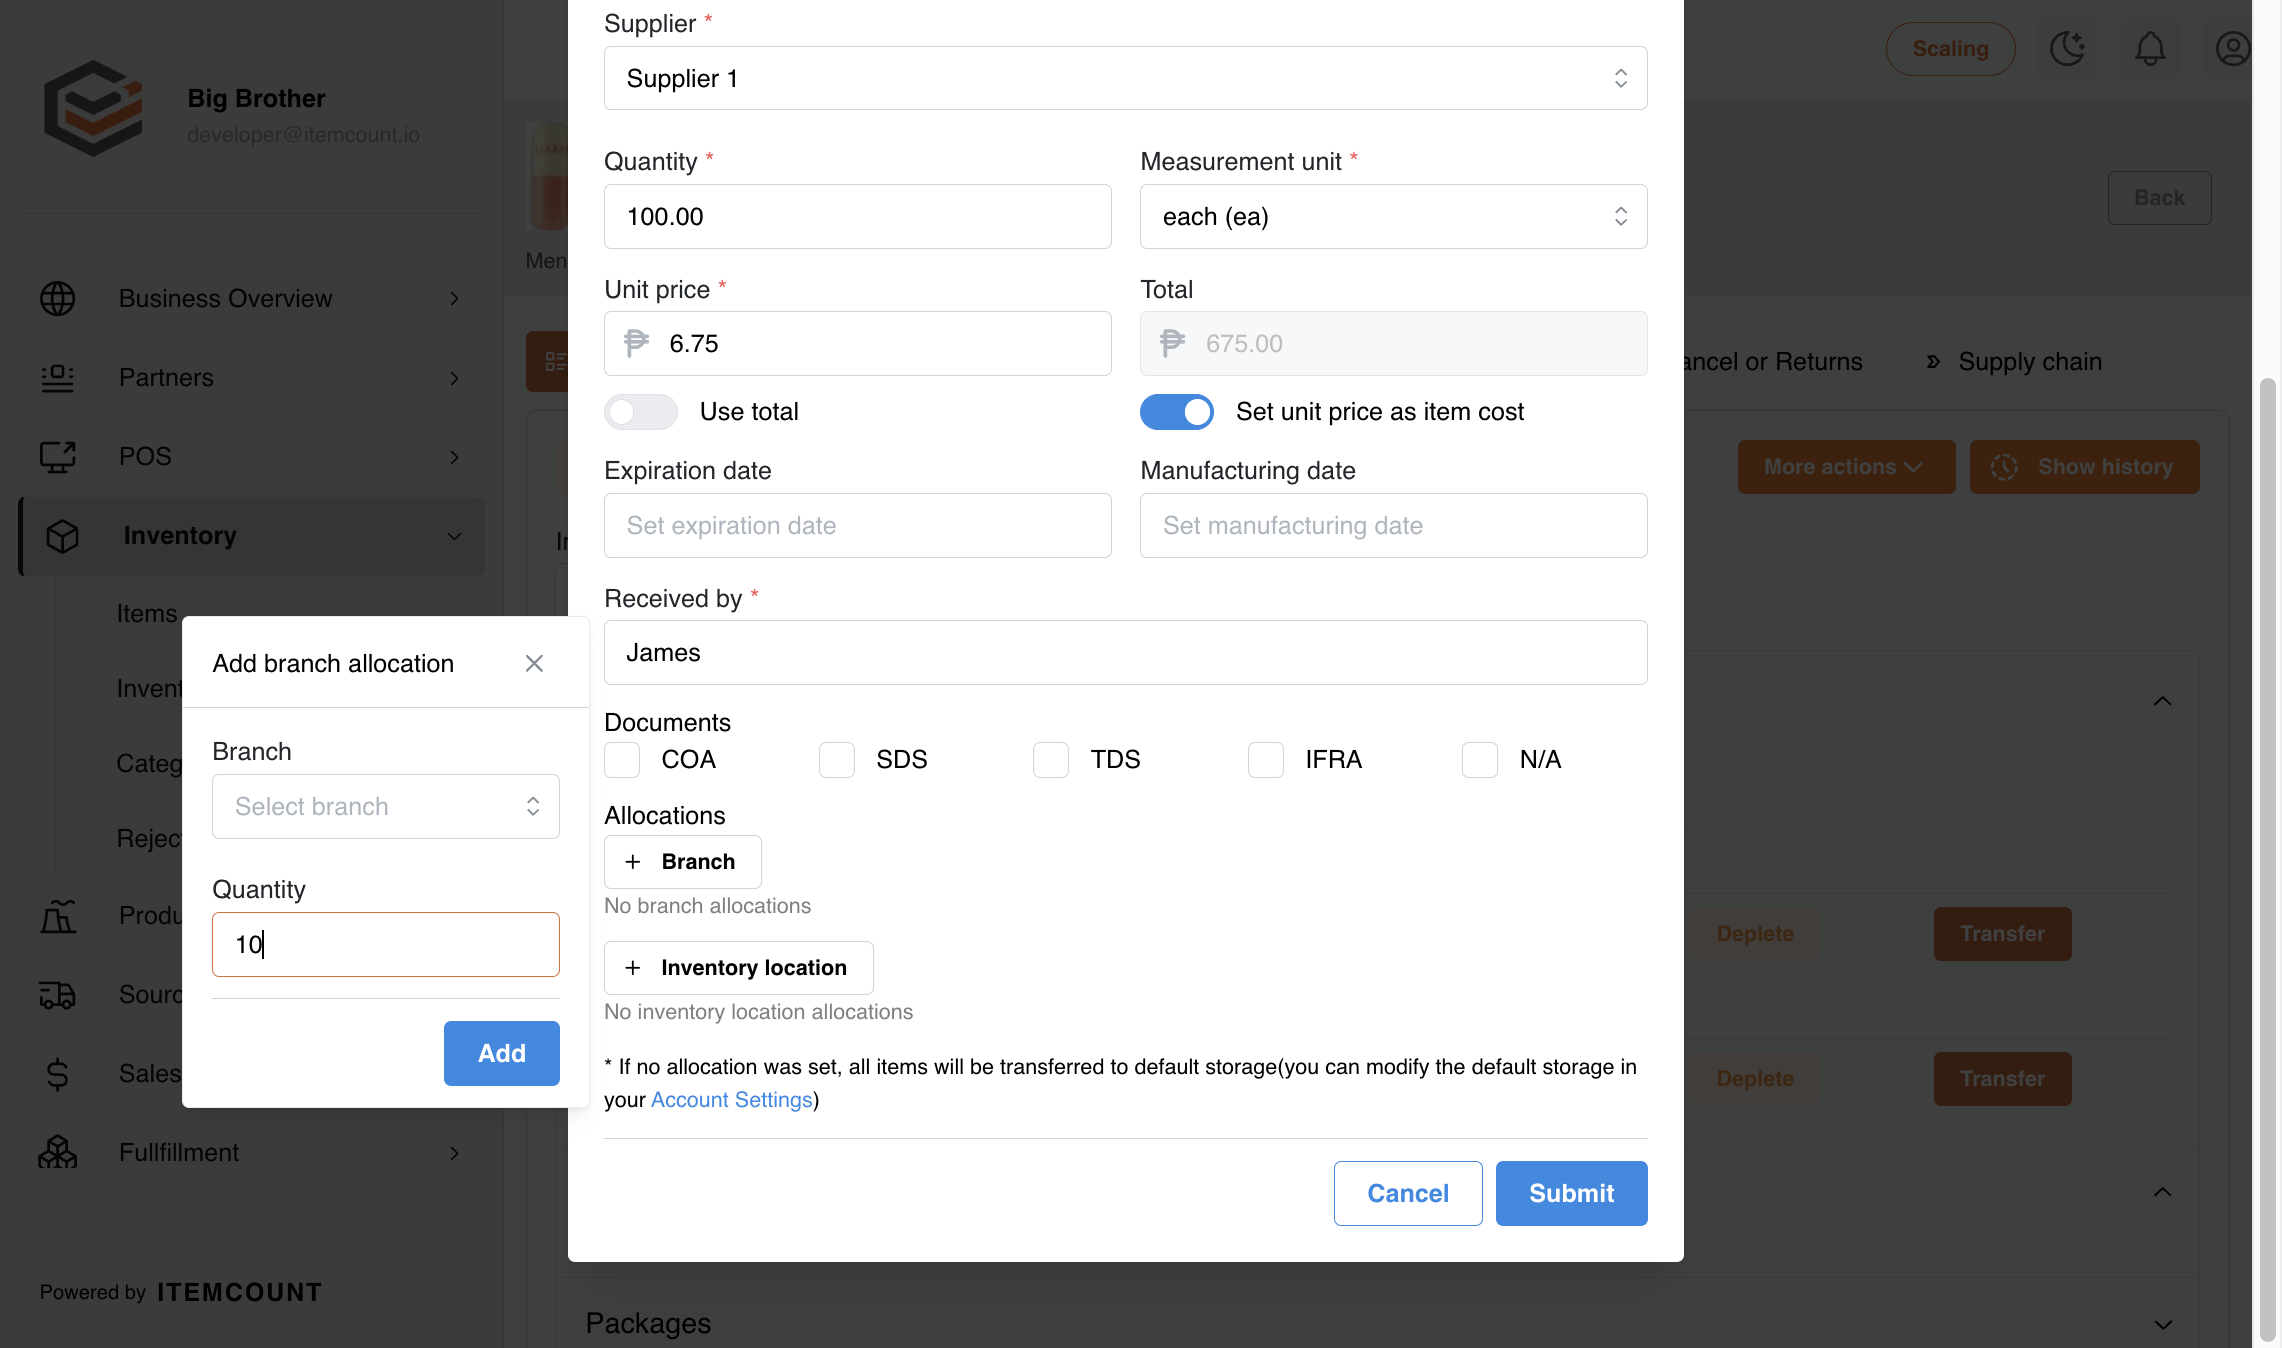Click the Partners sidebar icon
This screenshot has height=1348, width=2282.
pos(58,378)
